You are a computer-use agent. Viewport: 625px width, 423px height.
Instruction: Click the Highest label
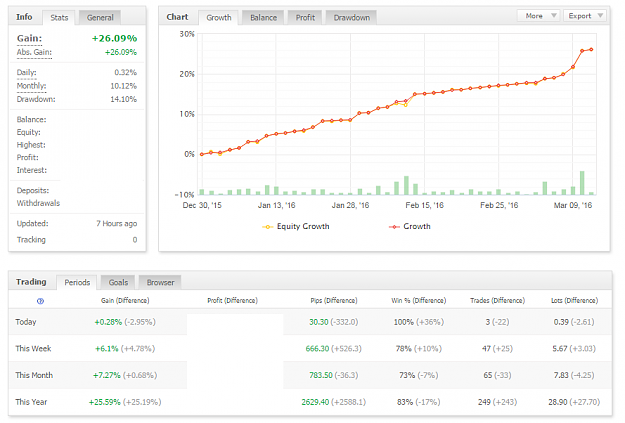click(x=31, y=145)
